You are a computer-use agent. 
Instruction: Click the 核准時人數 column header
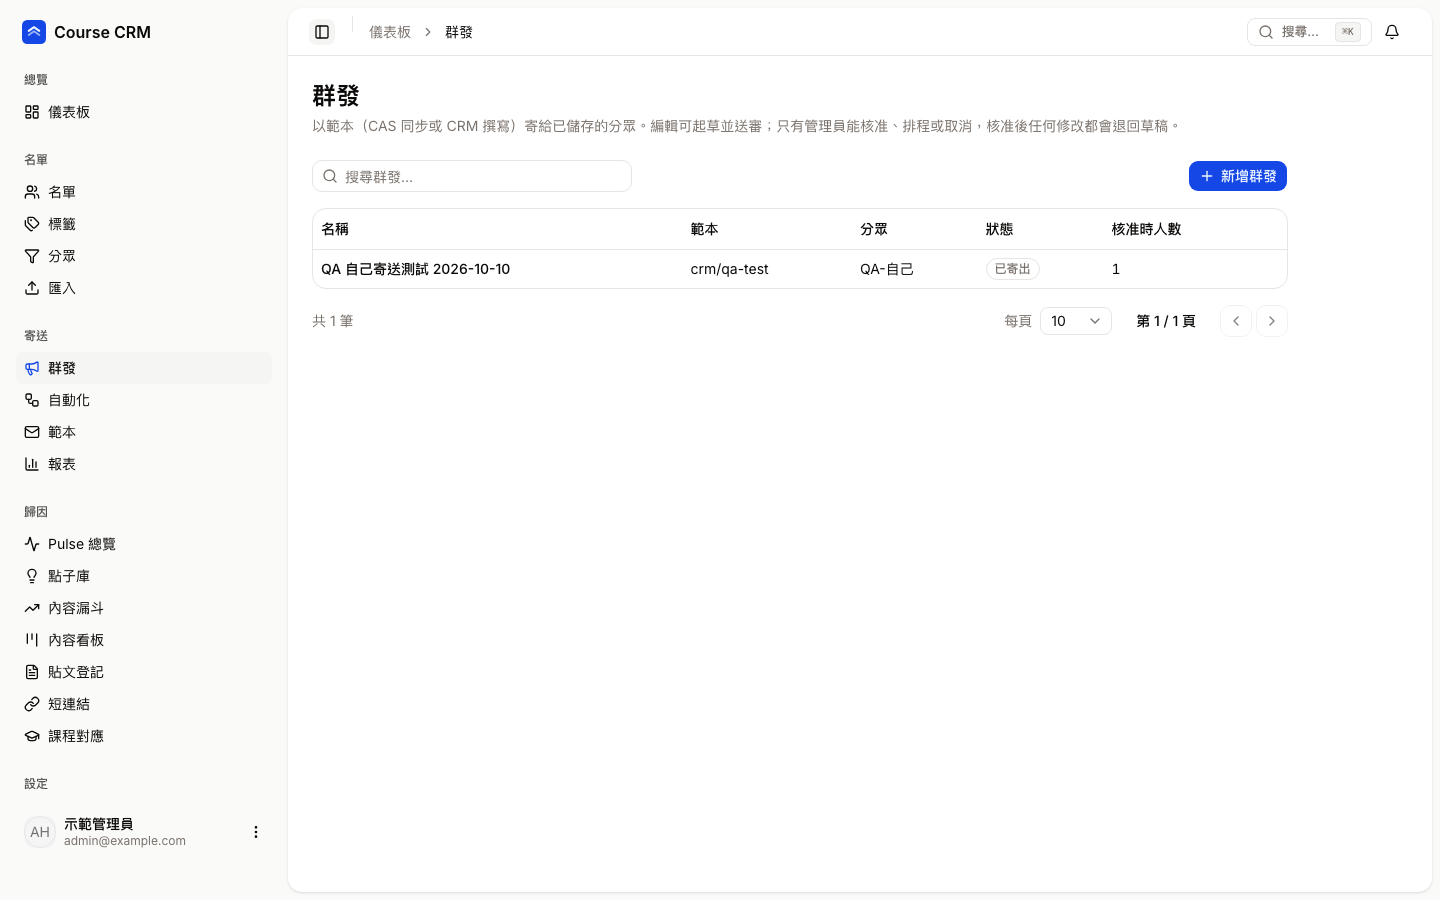pos(1147,229)
